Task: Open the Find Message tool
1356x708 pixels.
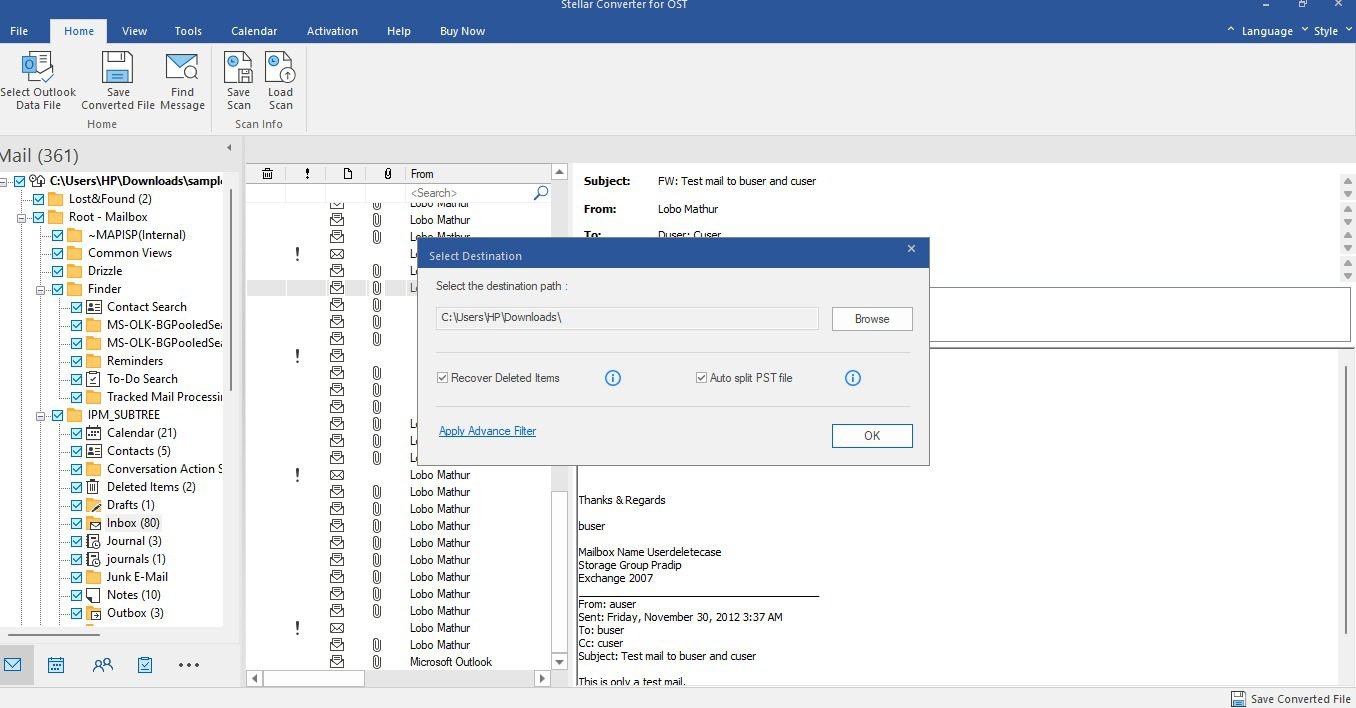Action: pyautogui.click(x=182, y=68)
